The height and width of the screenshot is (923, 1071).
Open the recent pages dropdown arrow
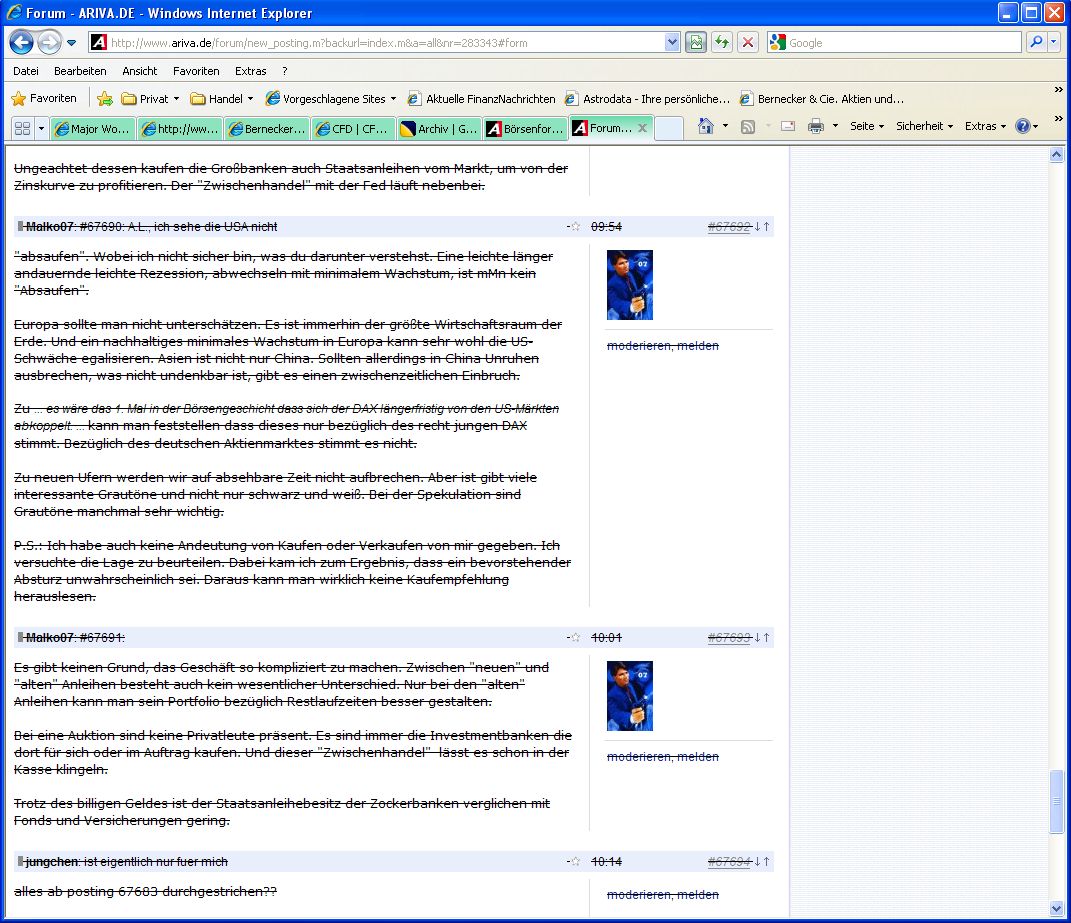72,43
